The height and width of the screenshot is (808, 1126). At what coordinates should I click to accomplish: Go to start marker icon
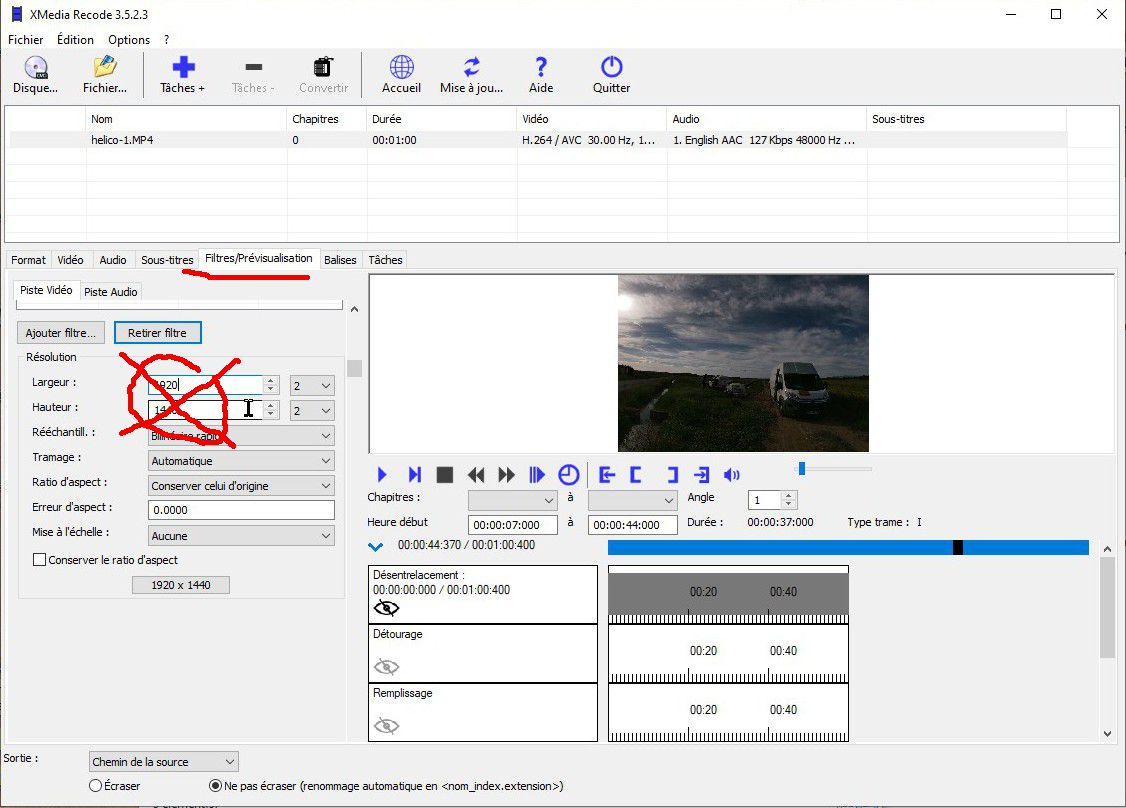[607, 475]
